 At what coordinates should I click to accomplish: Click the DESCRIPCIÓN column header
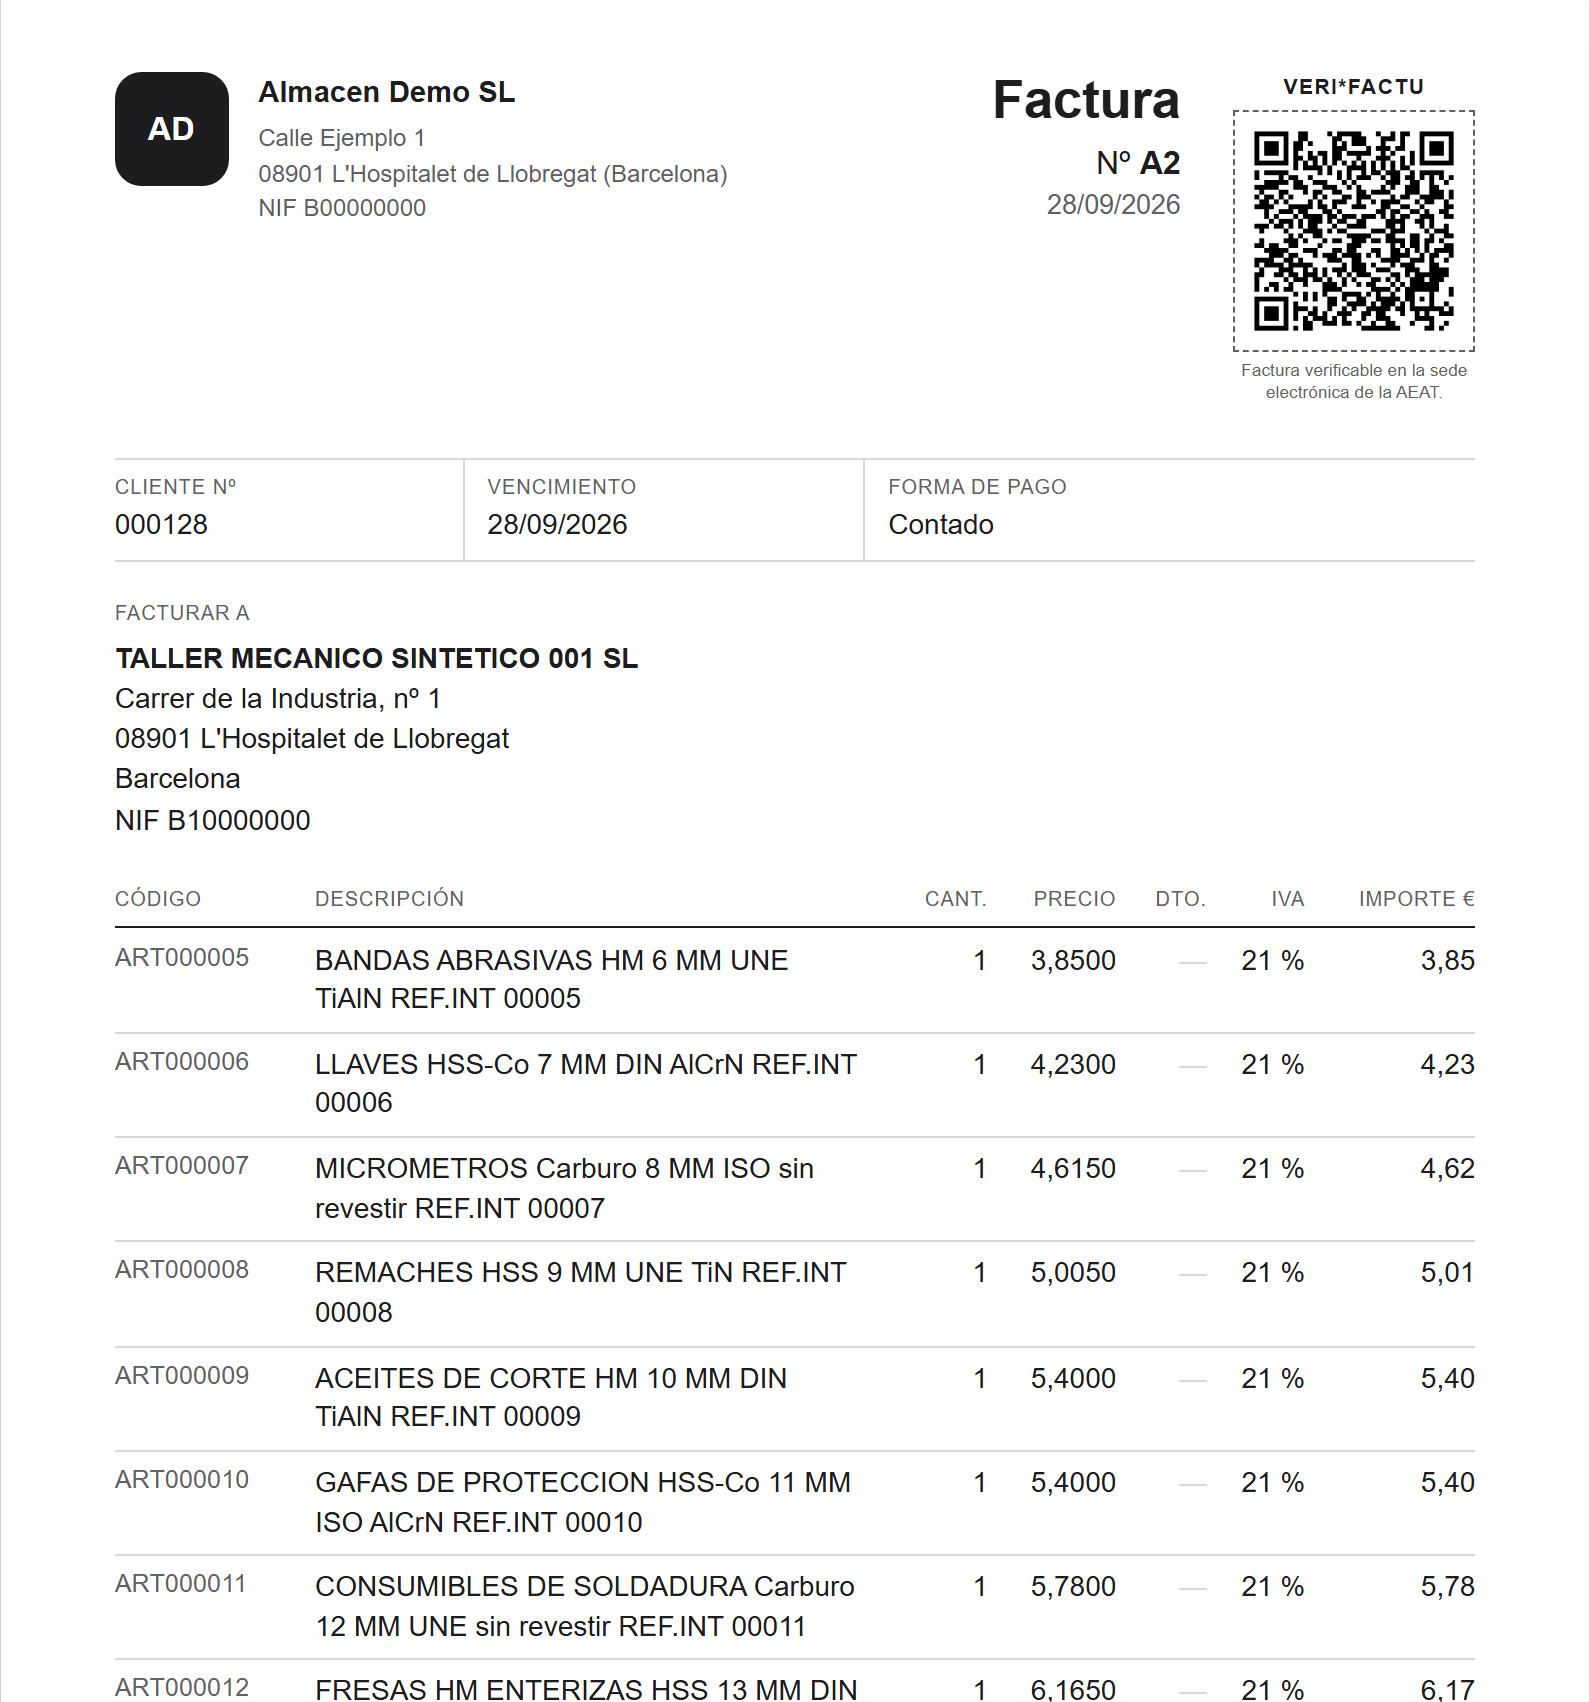[x=390, y=899]
